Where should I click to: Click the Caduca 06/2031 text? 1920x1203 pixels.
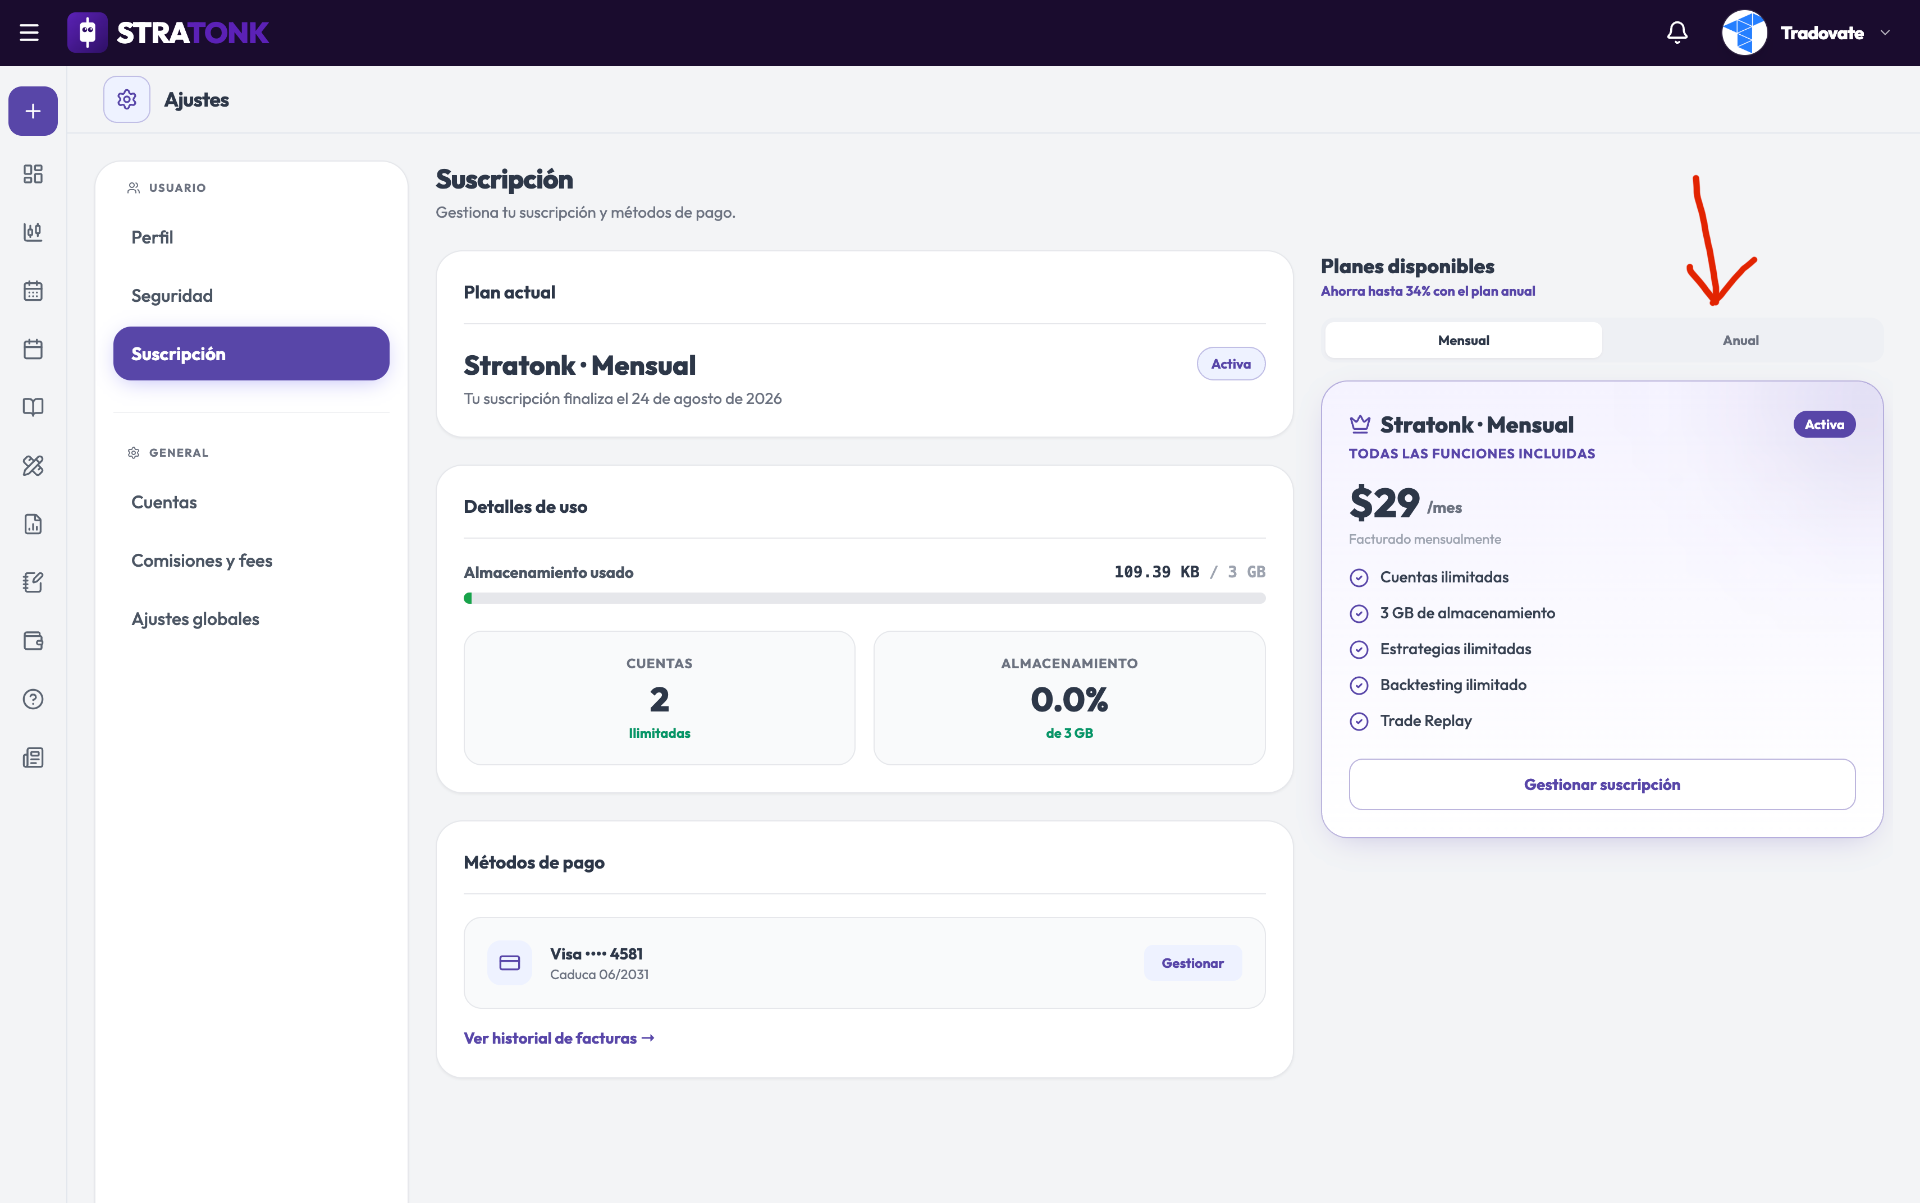pos(599,975)
